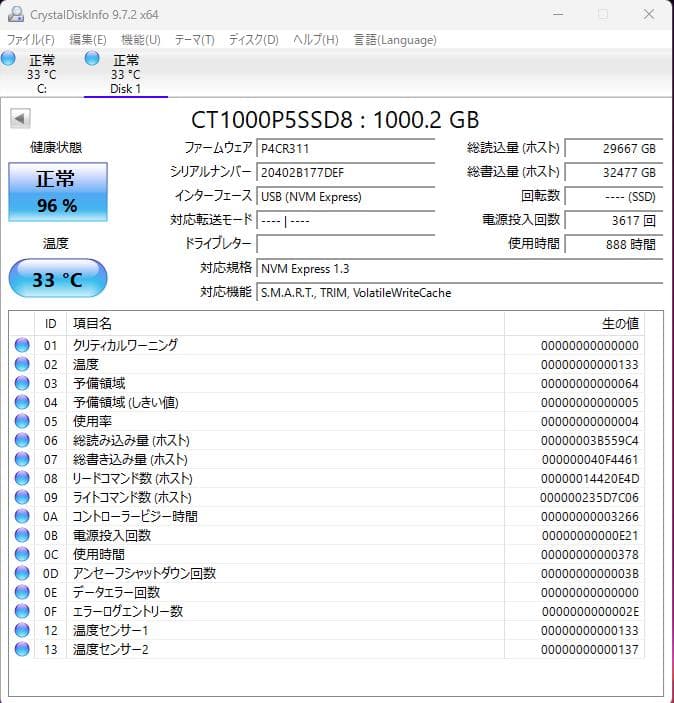Image resolution: width=674 pixels, height=703 pixels.
Task: Click the 33 °C temperature button
Action: (58, 278)
